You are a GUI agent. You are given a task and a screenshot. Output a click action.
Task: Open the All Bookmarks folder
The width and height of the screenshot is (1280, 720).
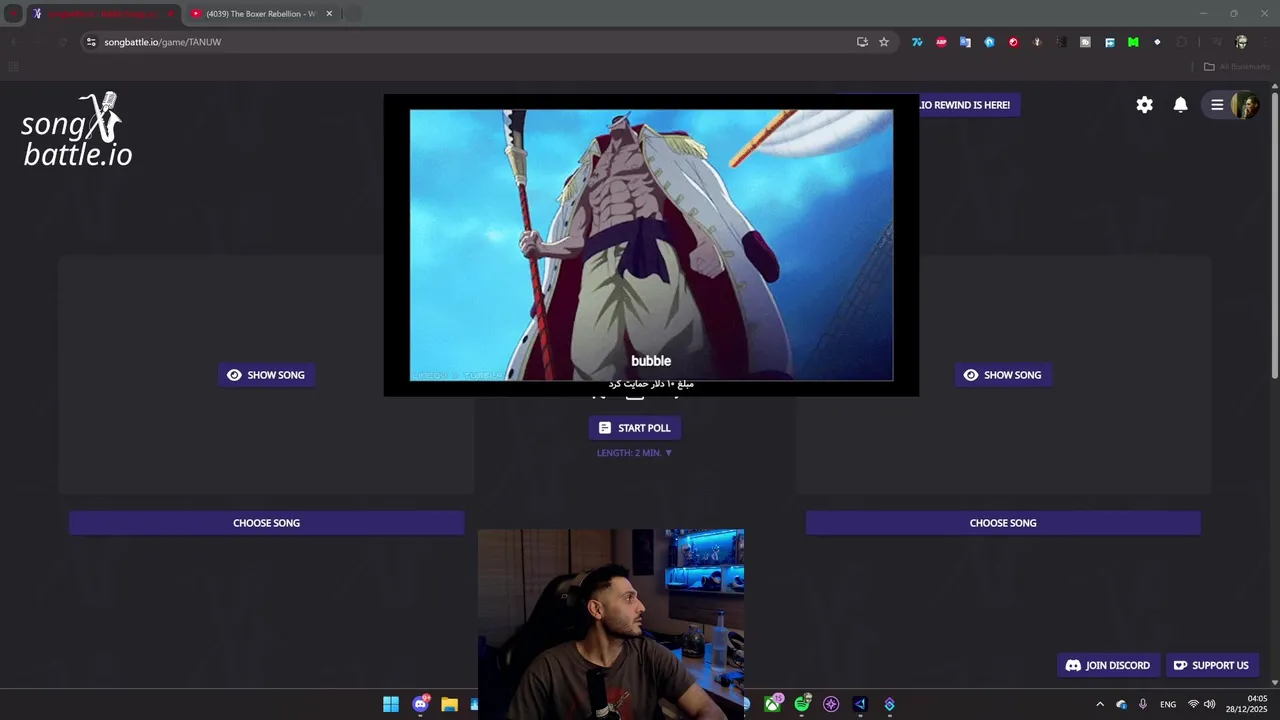pyautogui.click(x=1237, y=67)
